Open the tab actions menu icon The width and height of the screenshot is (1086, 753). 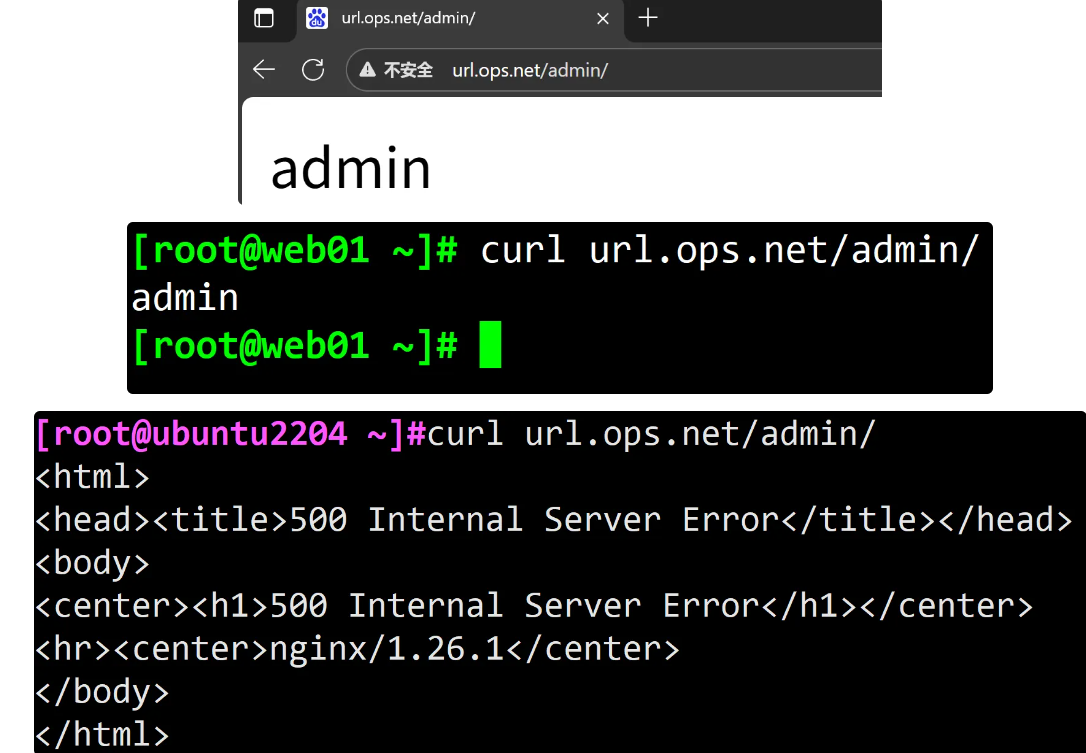(x=264, y=18)
